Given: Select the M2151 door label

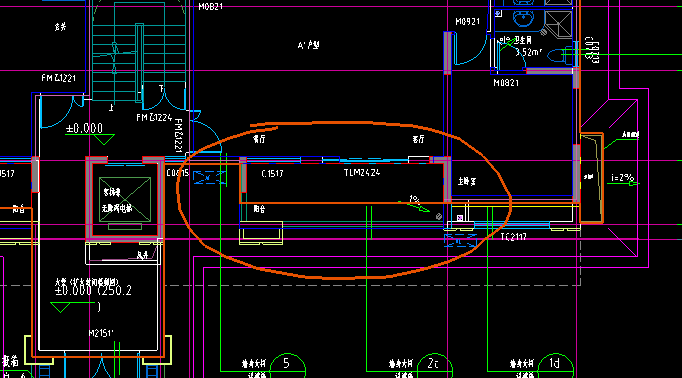Looking at the screenshot, I should (x=101, y=333).
